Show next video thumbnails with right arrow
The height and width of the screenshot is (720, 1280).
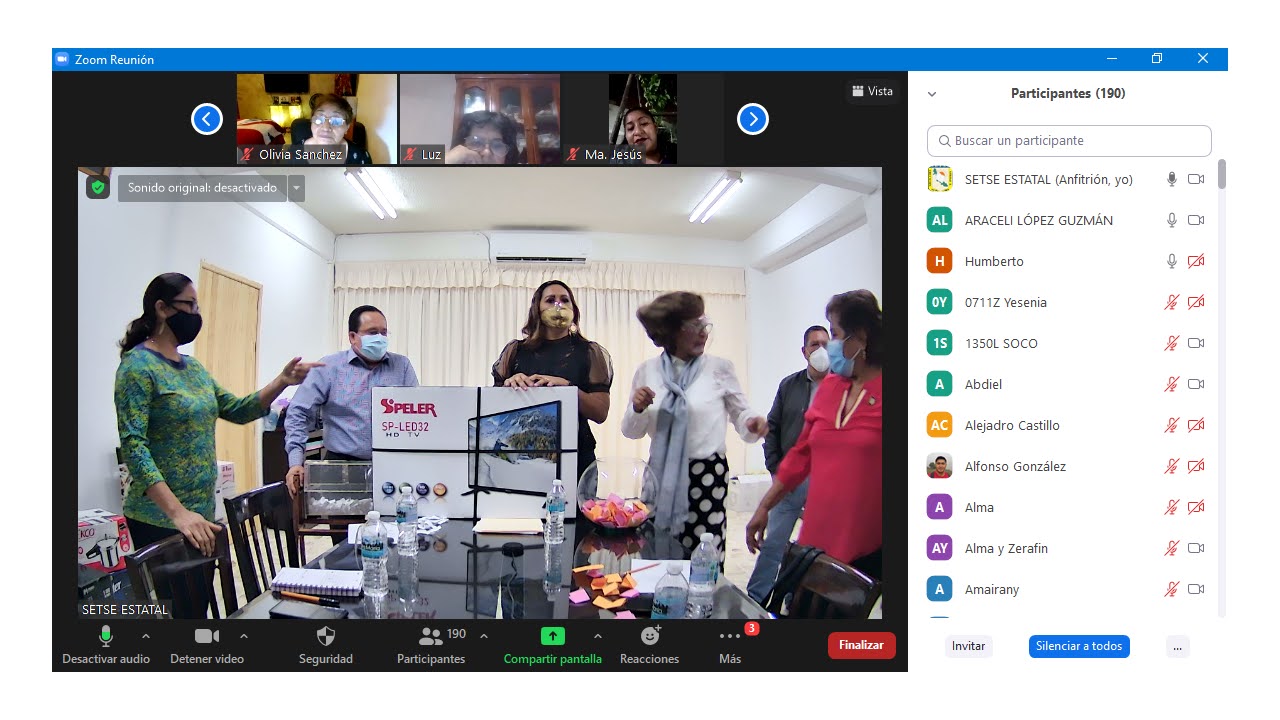(753, 120)
